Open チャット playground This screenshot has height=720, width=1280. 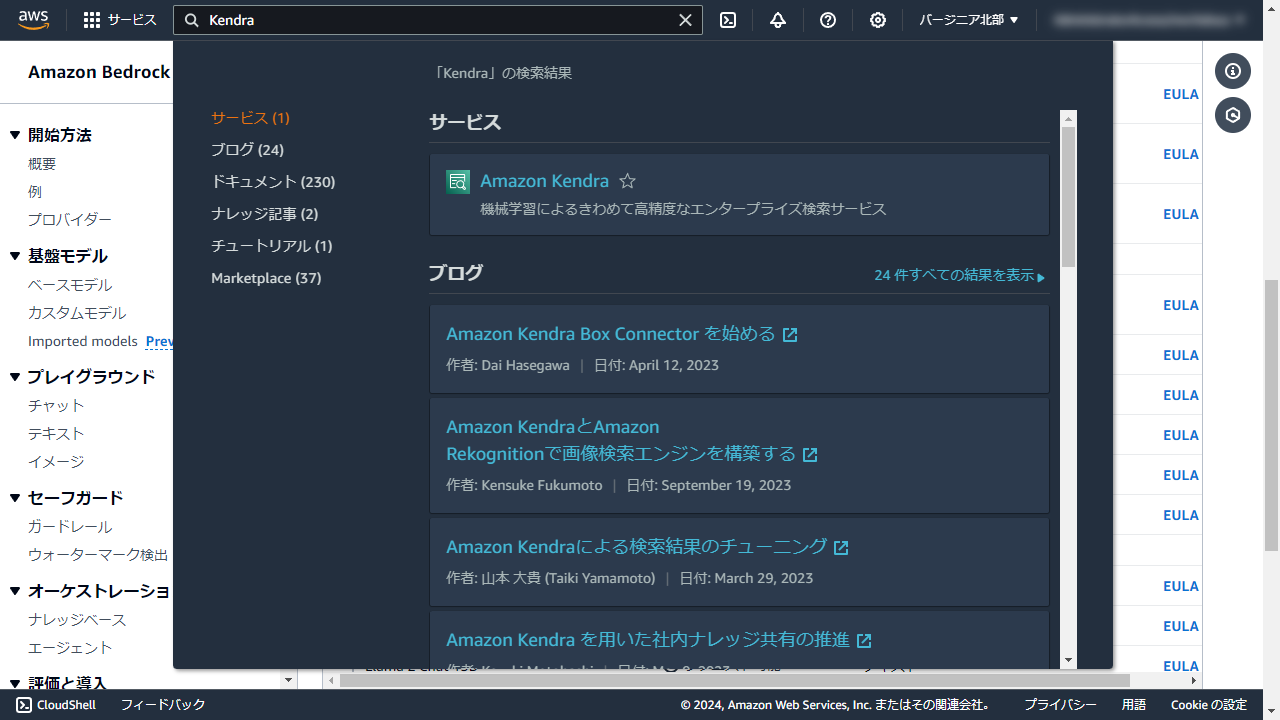click(x=56, y=406)
